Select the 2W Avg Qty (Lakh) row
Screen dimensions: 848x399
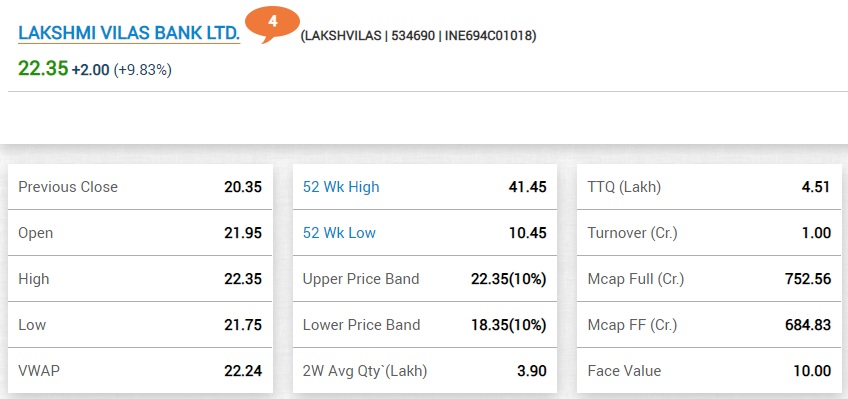click(425, 370)
